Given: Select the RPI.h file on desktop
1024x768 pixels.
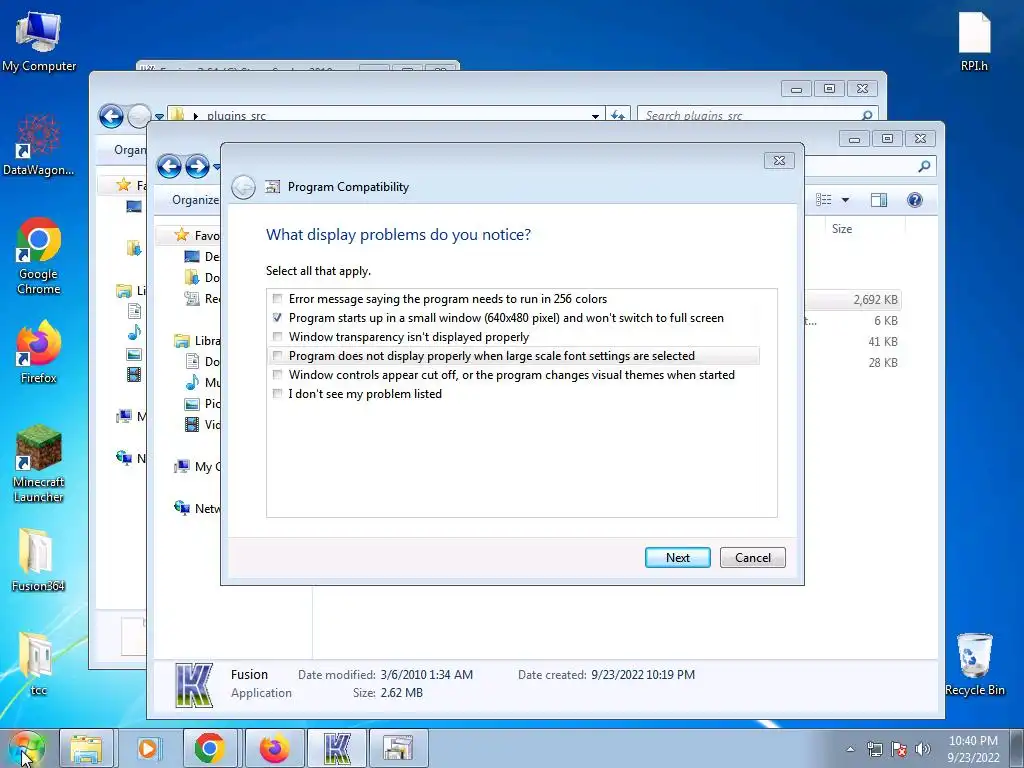Looking at the screenshot, I should click(x=974, y=42).
